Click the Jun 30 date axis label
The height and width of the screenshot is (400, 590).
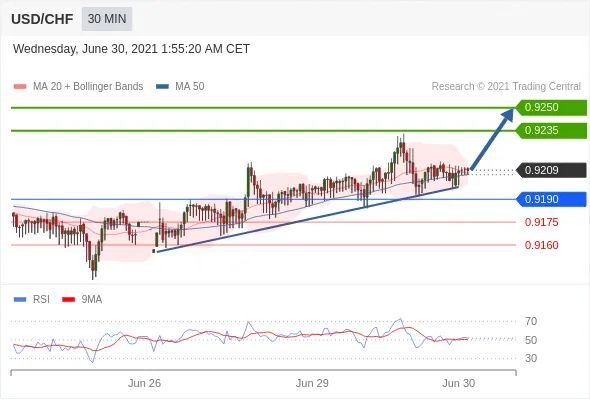pyautogui.click(x=458, y=383)
